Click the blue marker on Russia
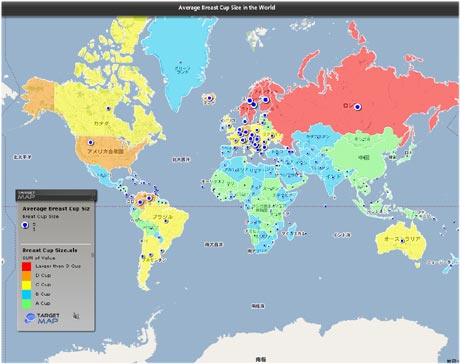Screen dimensions: 460x364 357,107
